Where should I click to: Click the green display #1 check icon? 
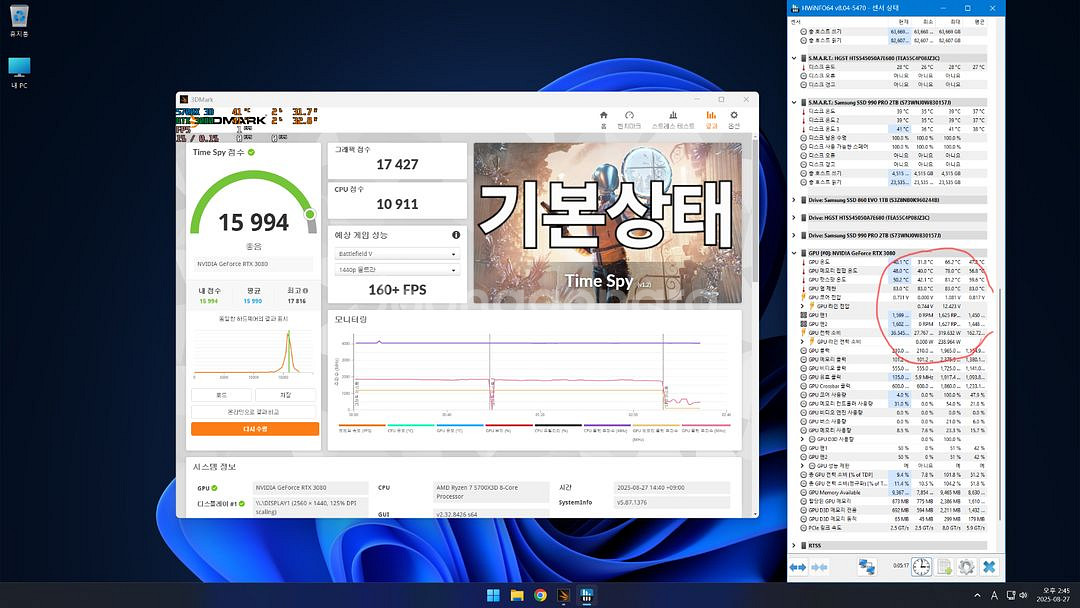coord(242,503)
